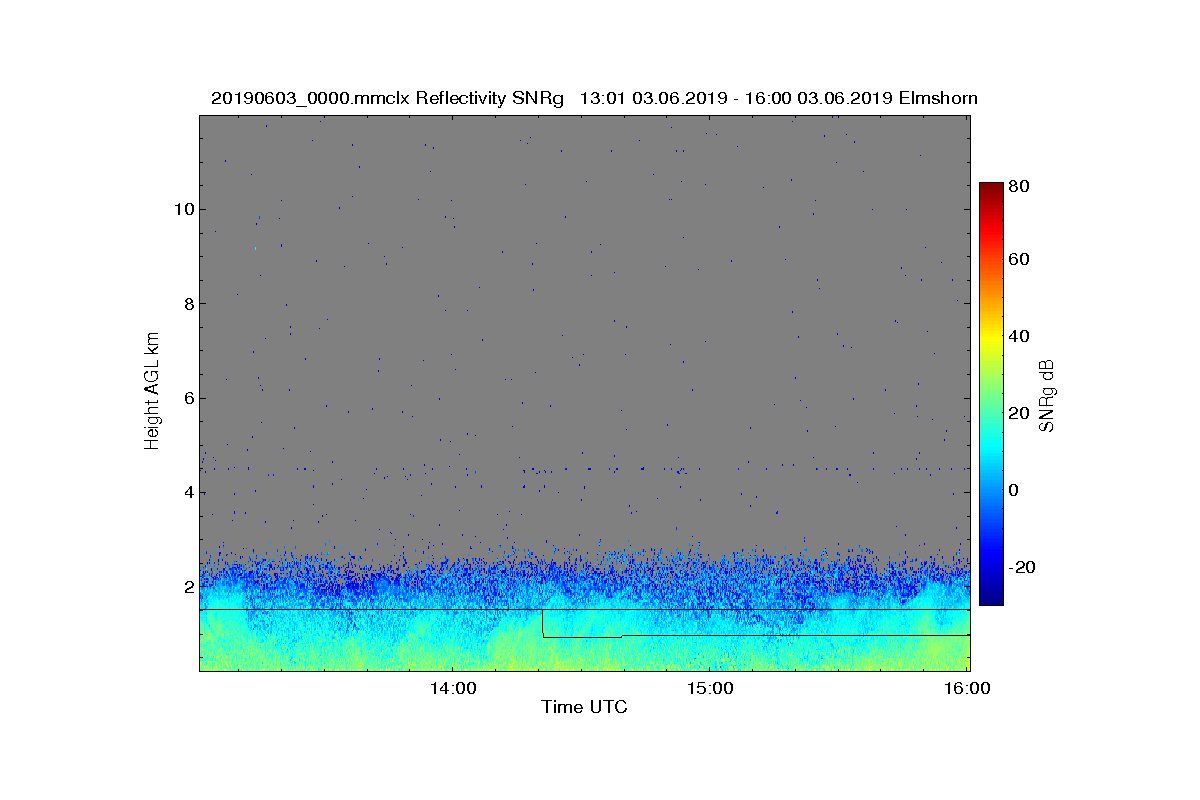Click the 'SNRg dB' colorbar label
This screenshot has width=1200, height=800.
[1048, 395]
